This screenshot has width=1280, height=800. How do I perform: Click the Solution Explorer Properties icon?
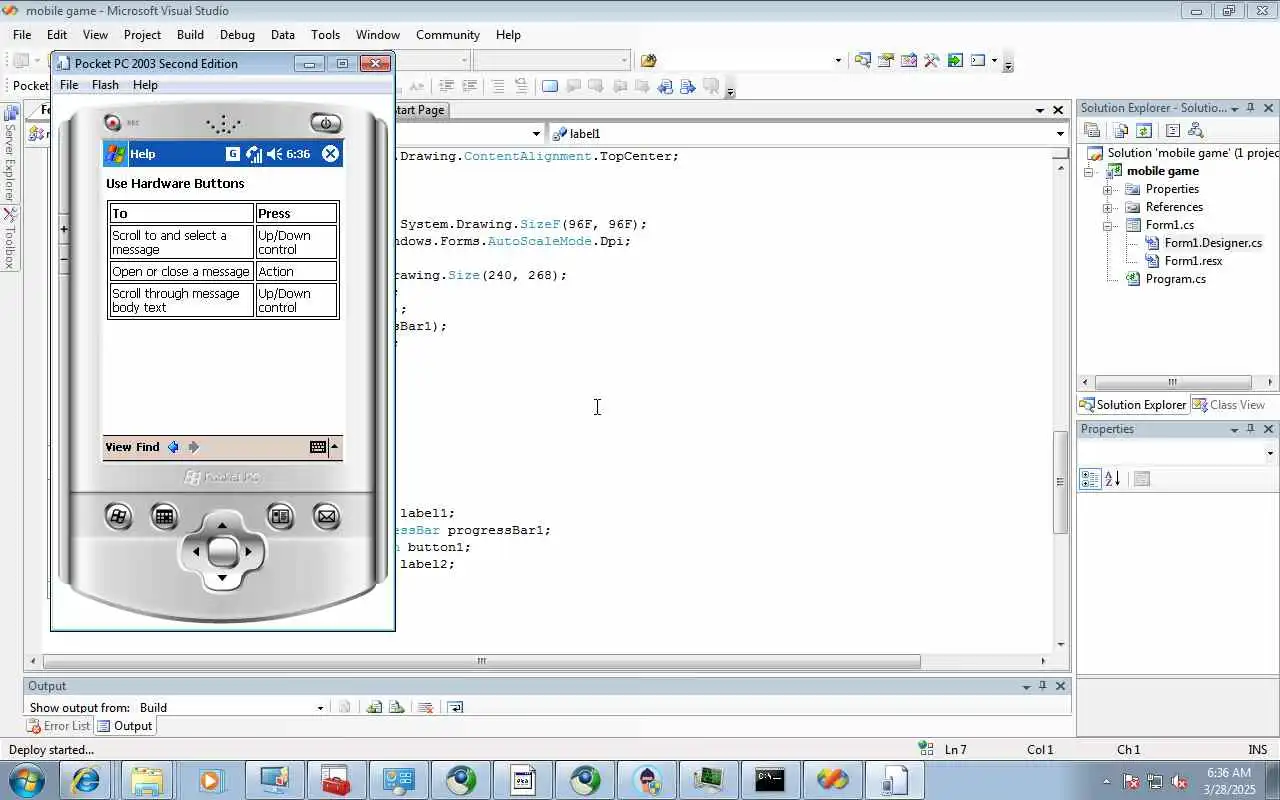coord(1092,131)
